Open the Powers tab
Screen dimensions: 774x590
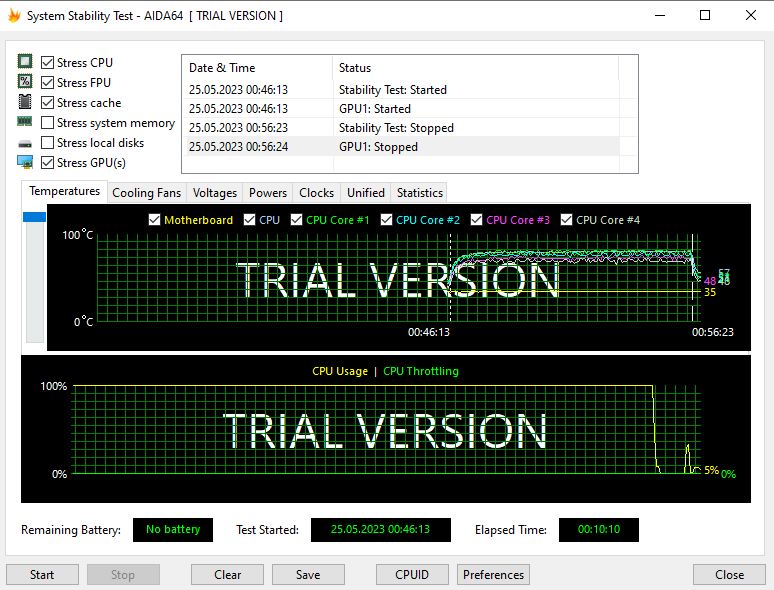tap(268, 193)
